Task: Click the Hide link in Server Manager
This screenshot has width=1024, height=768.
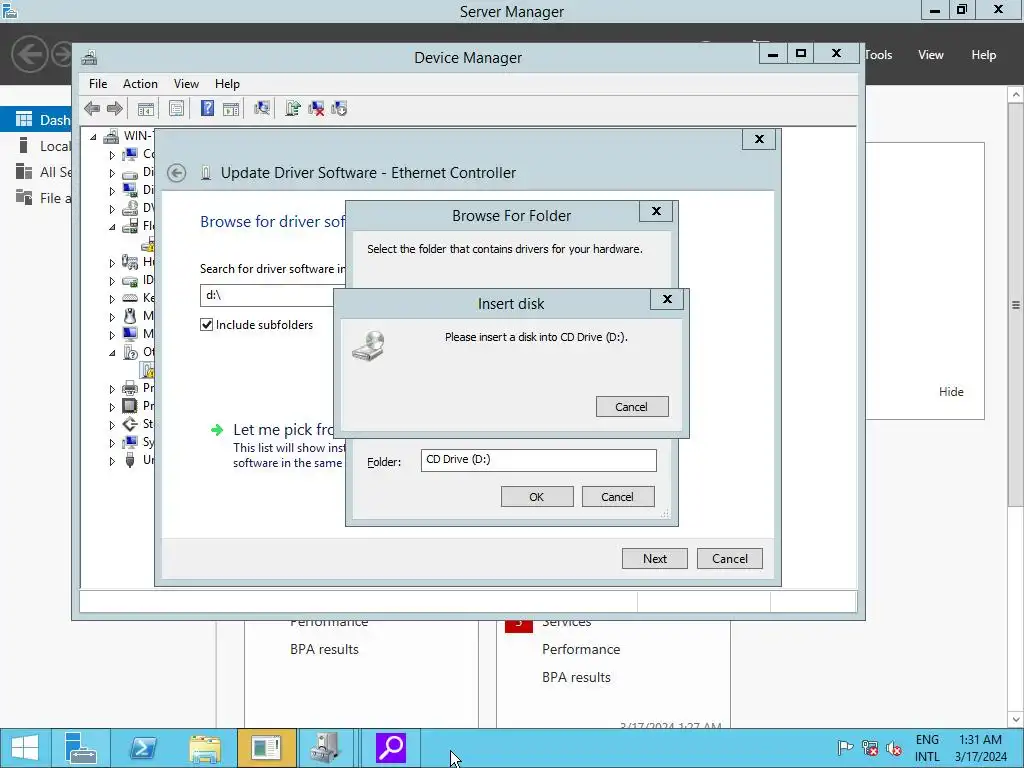Action: (x=951, y=392)
